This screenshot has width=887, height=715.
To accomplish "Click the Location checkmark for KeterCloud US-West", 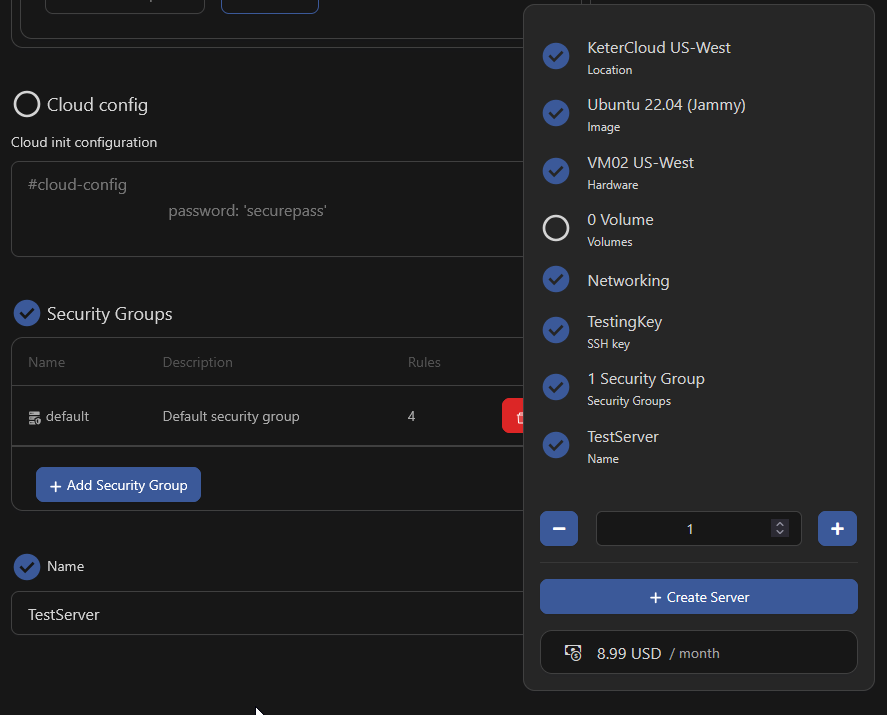I will click(556, 56).
